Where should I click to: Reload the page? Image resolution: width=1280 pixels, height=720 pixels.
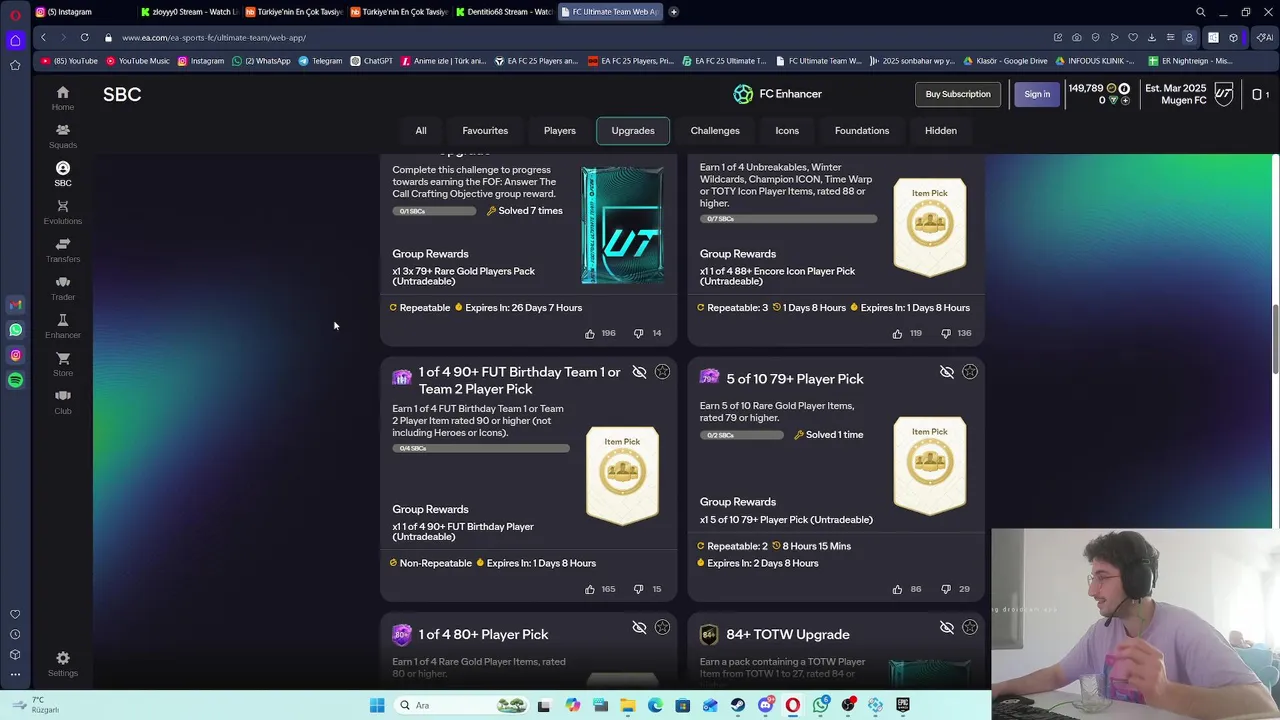84,37
